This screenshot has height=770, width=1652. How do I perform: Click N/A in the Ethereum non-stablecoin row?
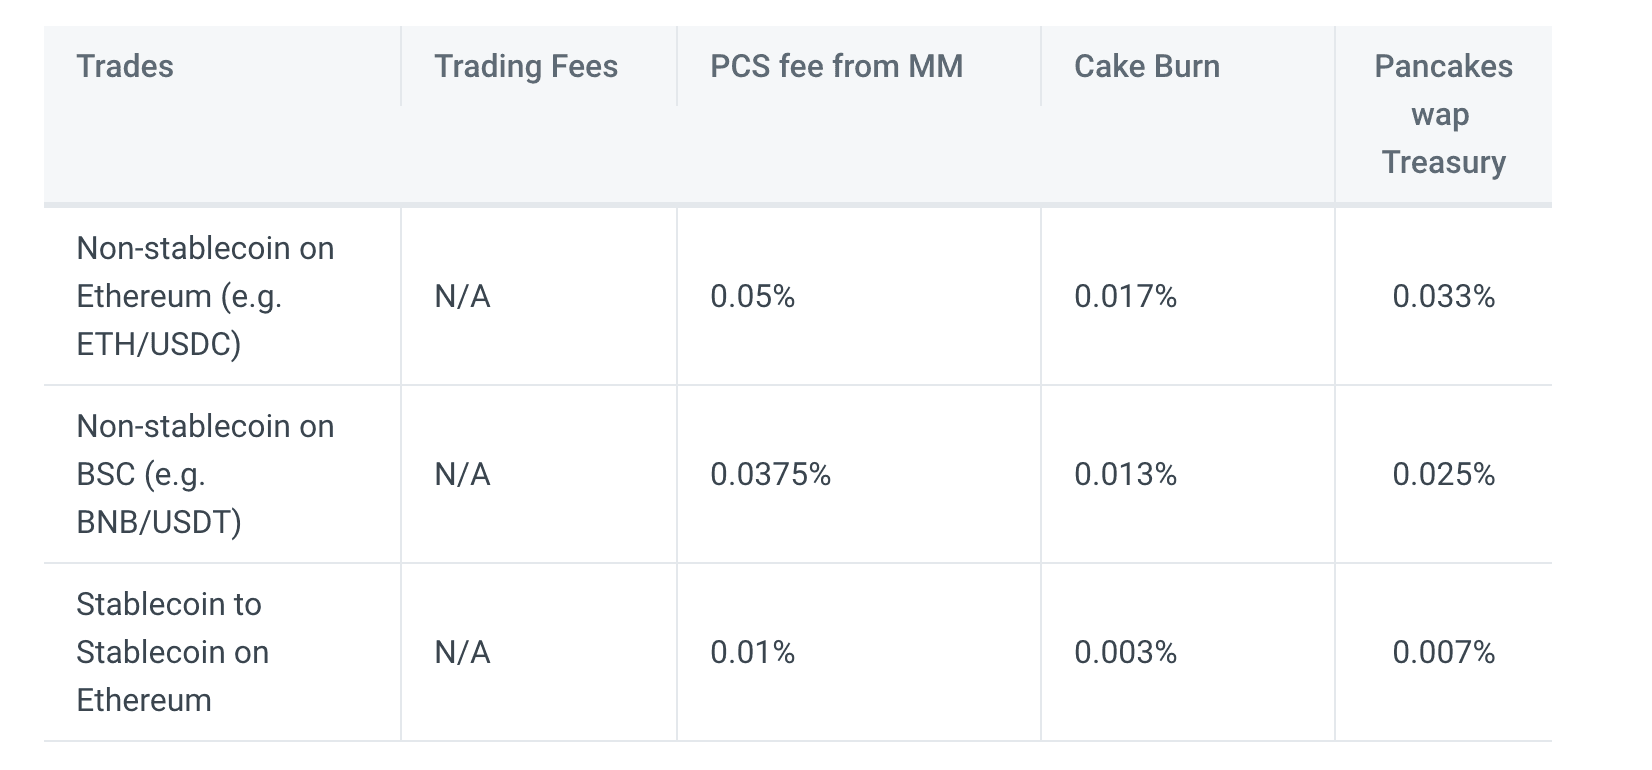(462, 297)
